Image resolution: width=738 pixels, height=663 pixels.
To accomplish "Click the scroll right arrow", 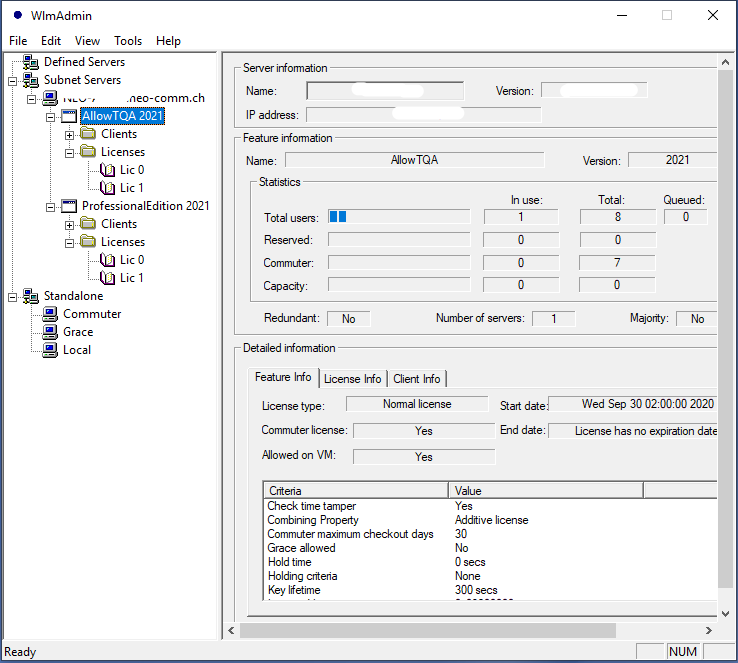I will click(x=709, y=631).
